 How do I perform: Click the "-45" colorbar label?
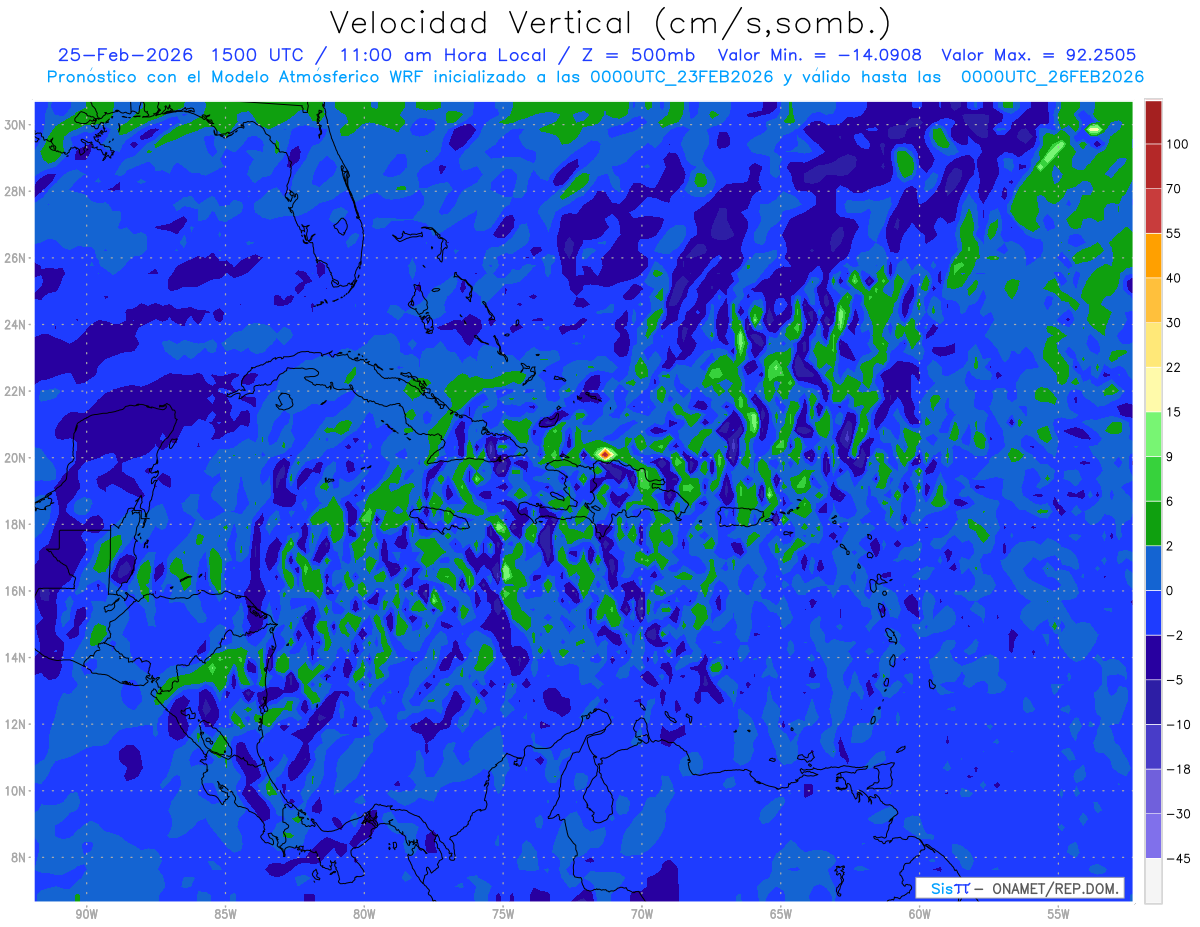1178,859
